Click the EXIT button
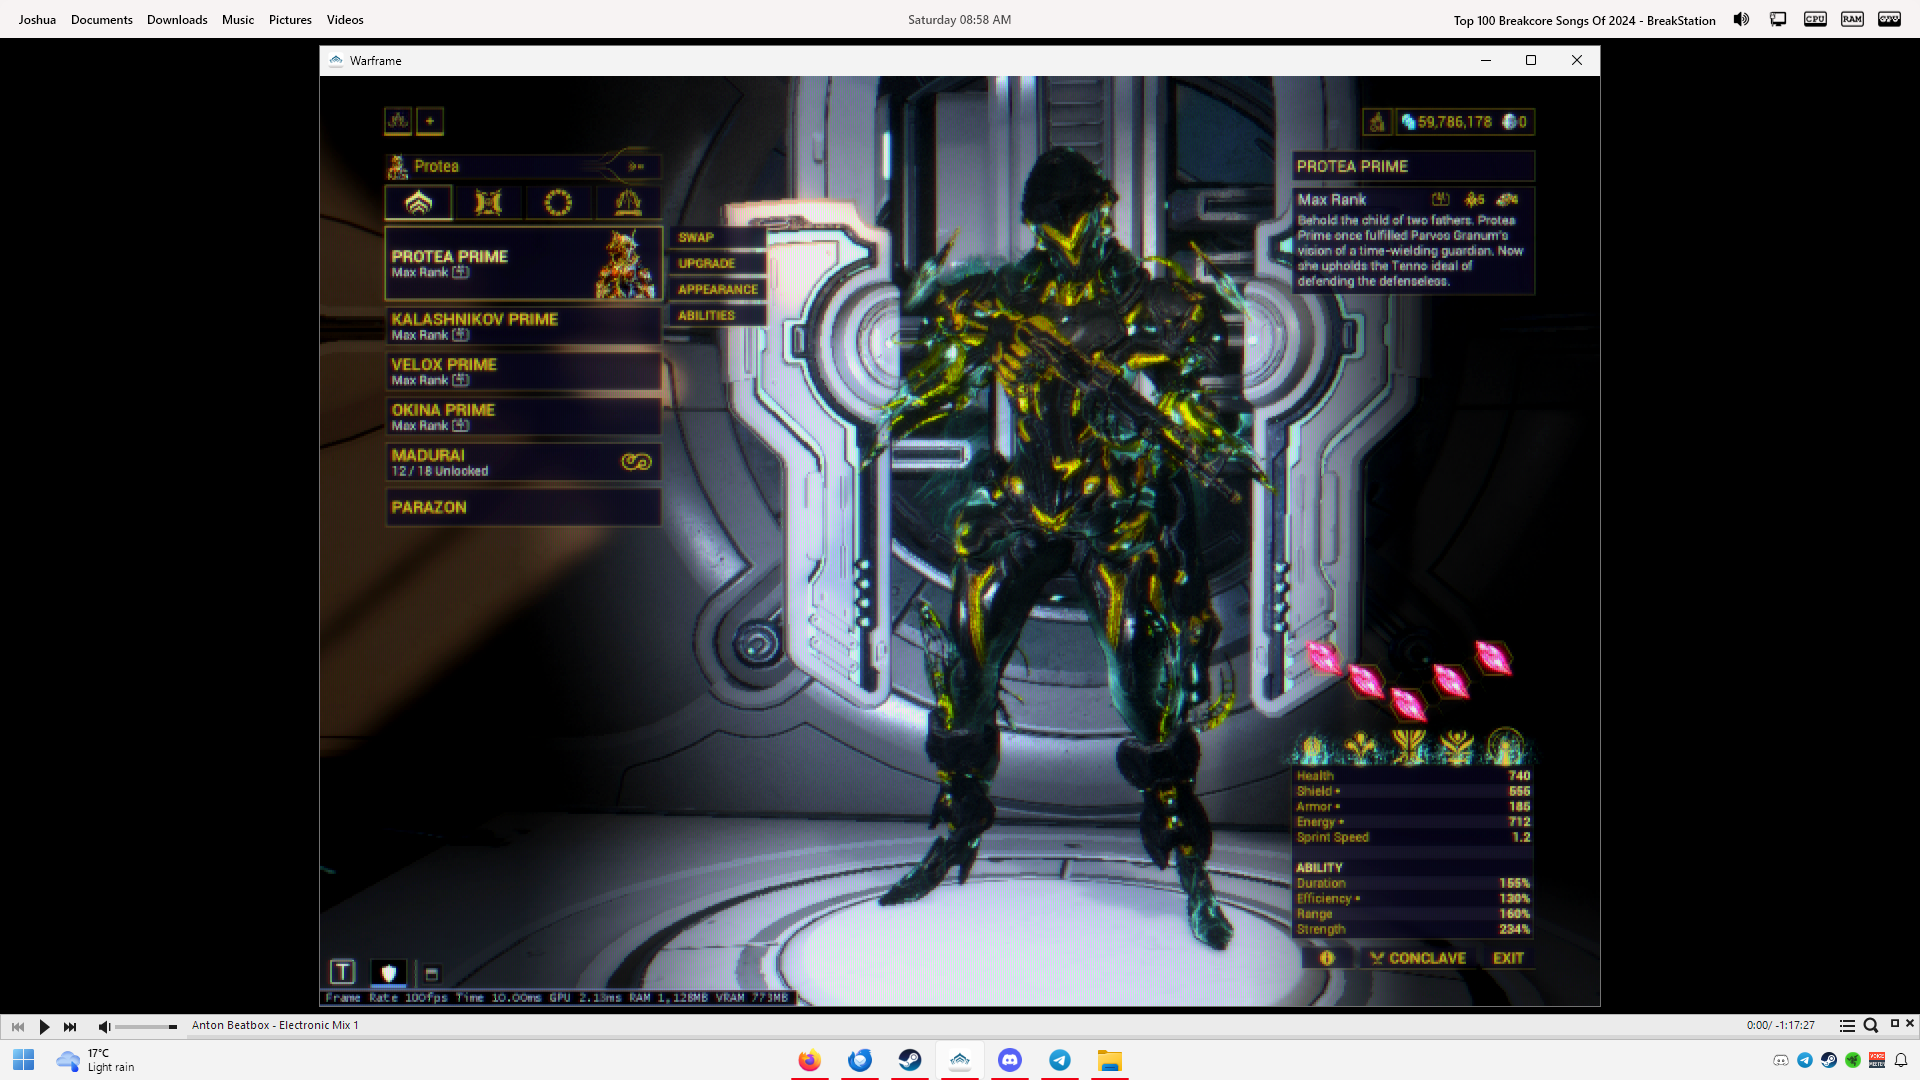This screenshot has width=1920, height=1080. 1508,958
